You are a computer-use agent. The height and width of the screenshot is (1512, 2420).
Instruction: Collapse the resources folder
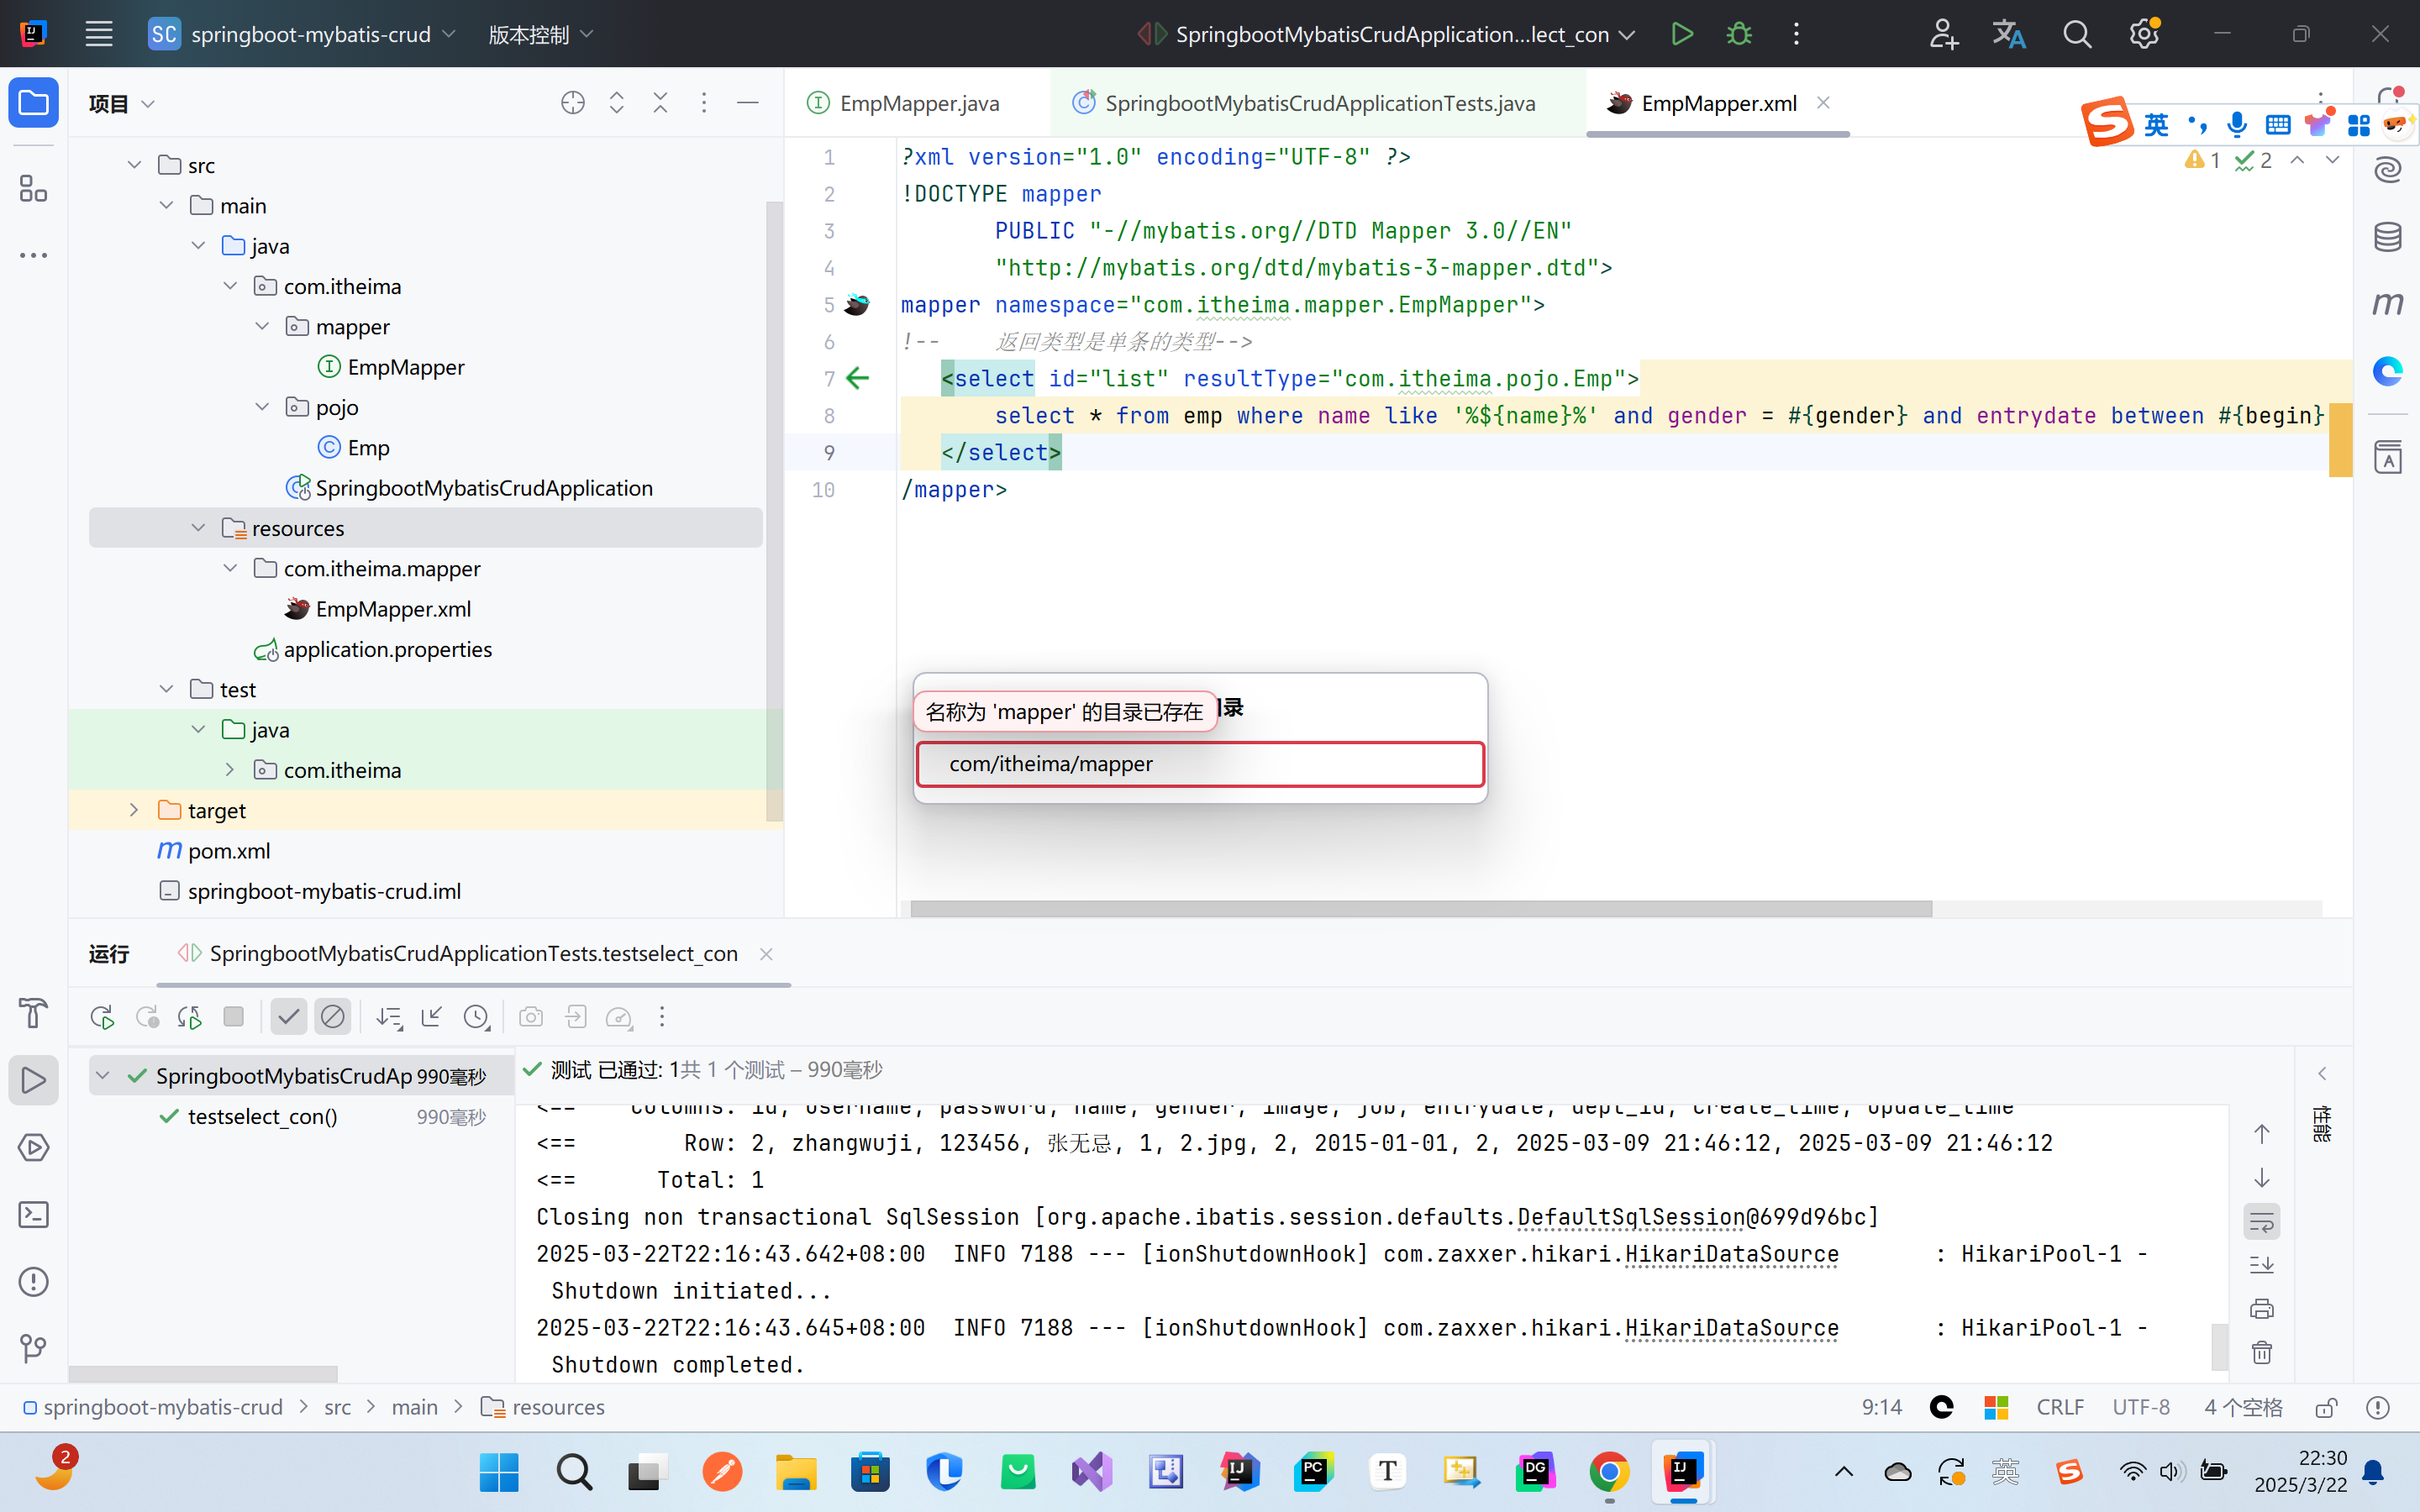[x=198, y=528]
